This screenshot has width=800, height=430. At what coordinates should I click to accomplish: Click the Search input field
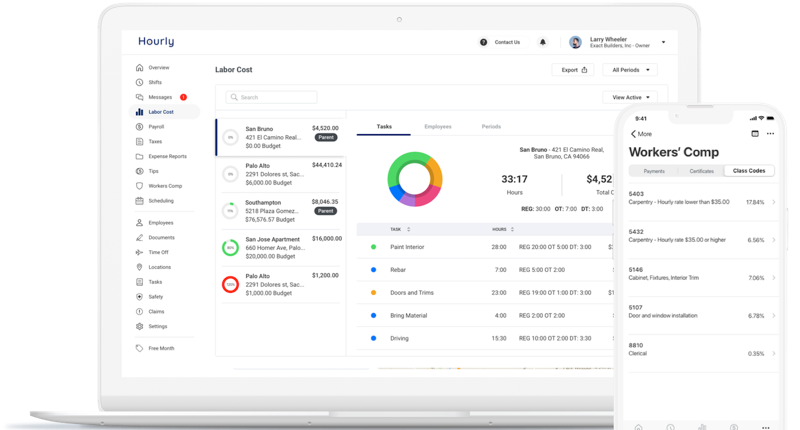(271, 97)
